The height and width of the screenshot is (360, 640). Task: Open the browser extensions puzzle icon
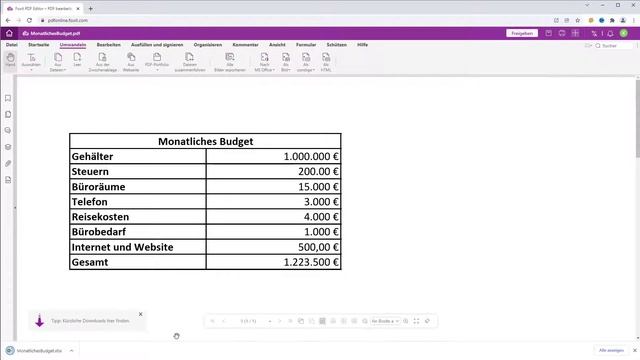(x=612, y=20)
